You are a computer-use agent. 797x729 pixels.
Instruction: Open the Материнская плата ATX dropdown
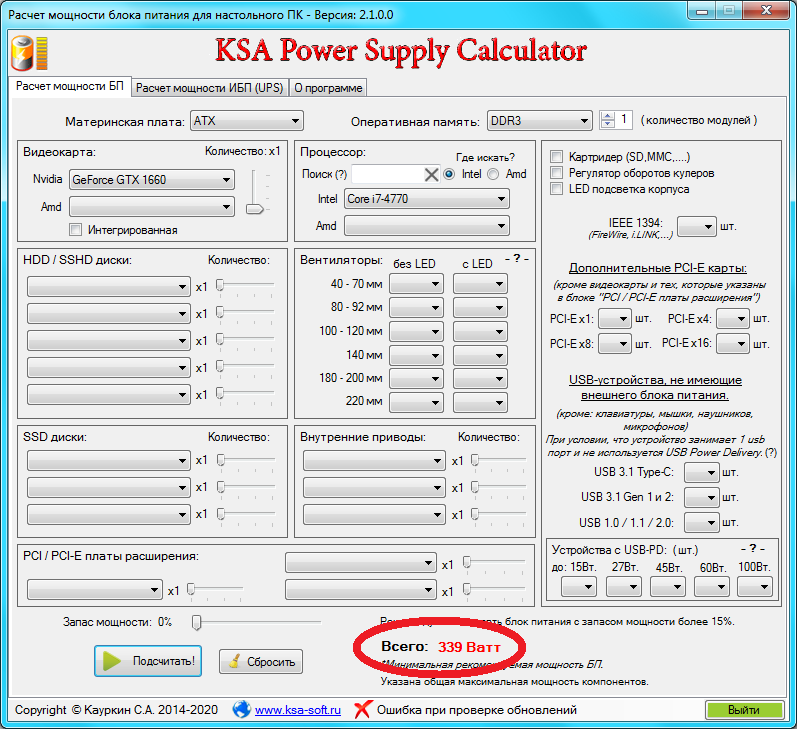(246, 121)
